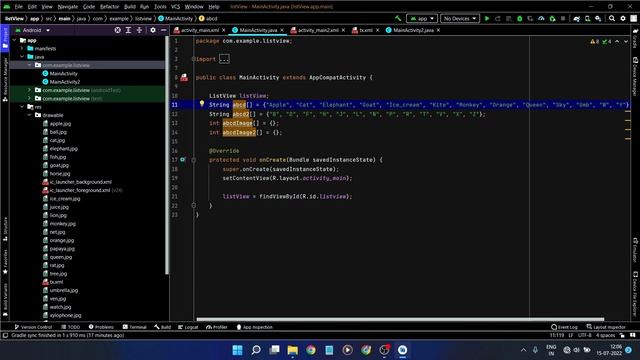Toggle Device File Explorer on right sidebar
The image size is (640, 360).
pos(635,295)
